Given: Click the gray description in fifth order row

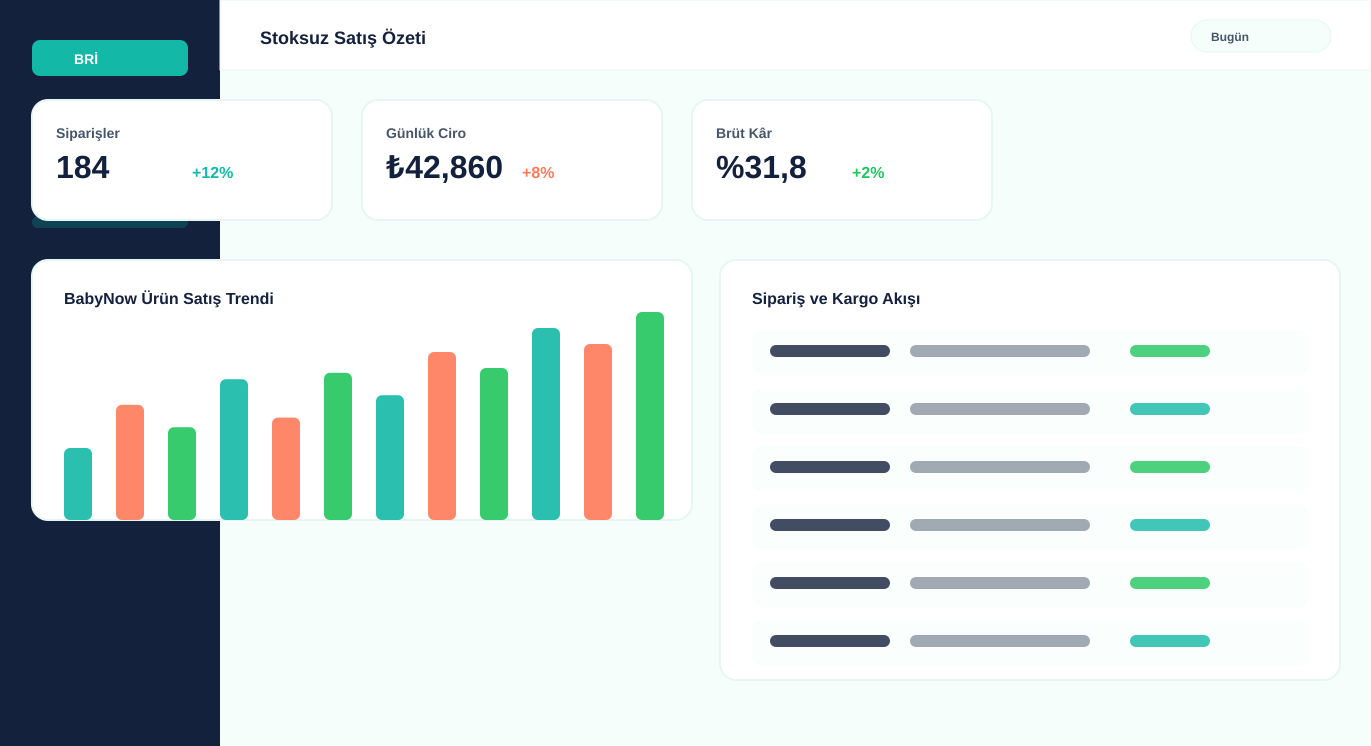Looking at the screenshot, I should coord(1000,583).
